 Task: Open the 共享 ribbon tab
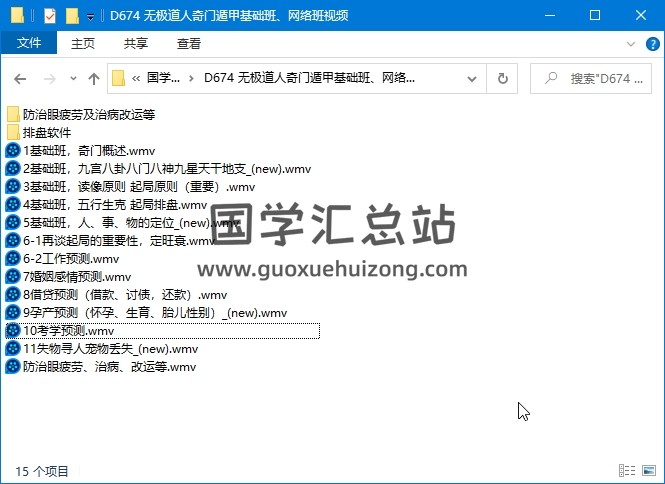click(x=136, y=44)
